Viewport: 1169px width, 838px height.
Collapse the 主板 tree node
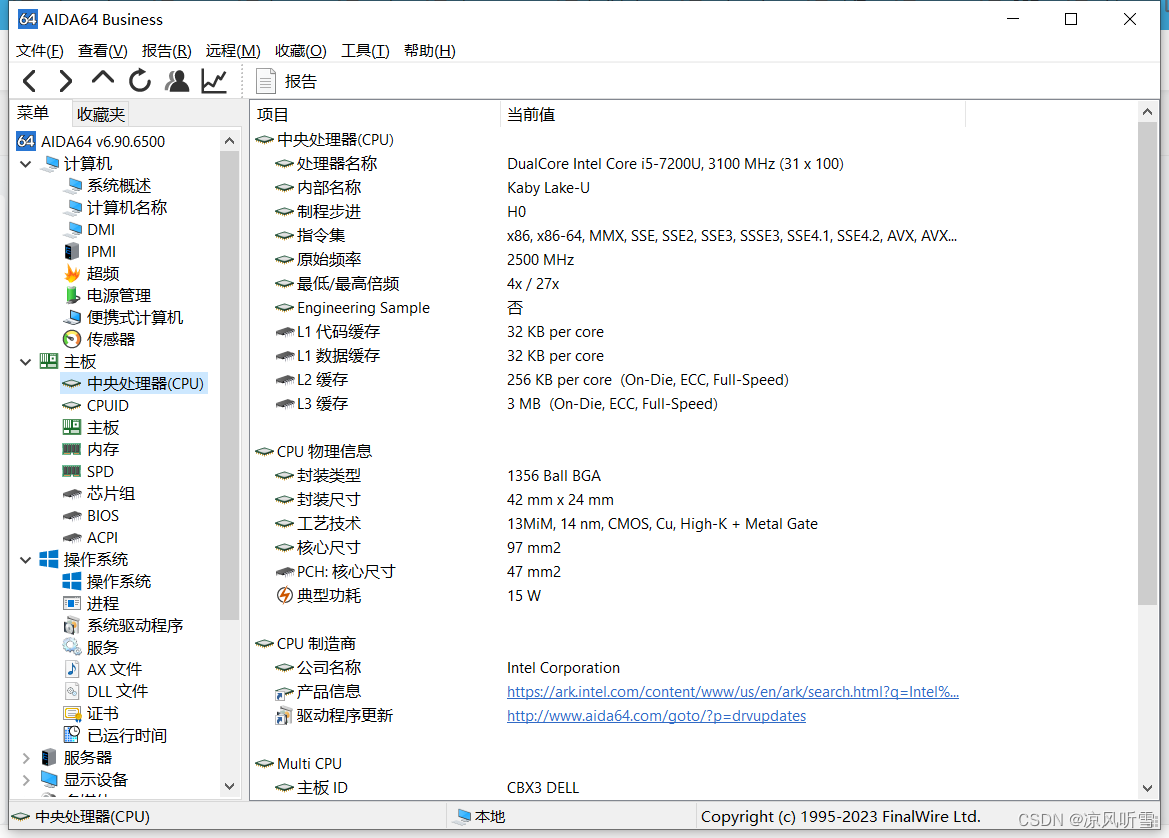coord(25,362)
